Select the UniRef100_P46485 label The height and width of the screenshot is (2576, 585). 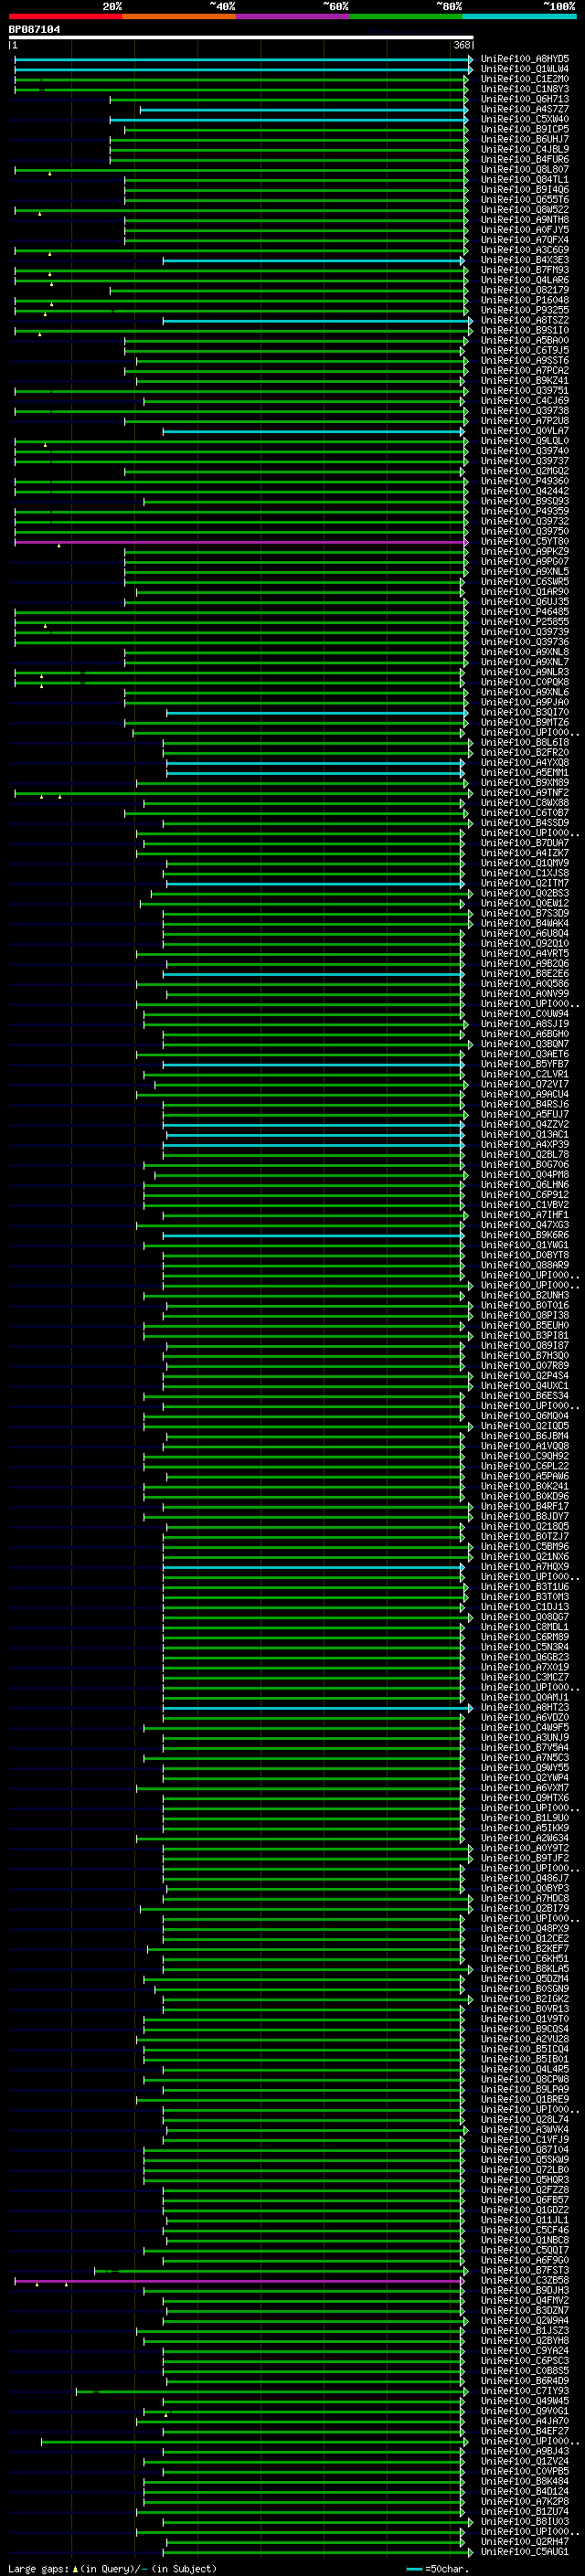pyautogui.click(x=525, y=612)
